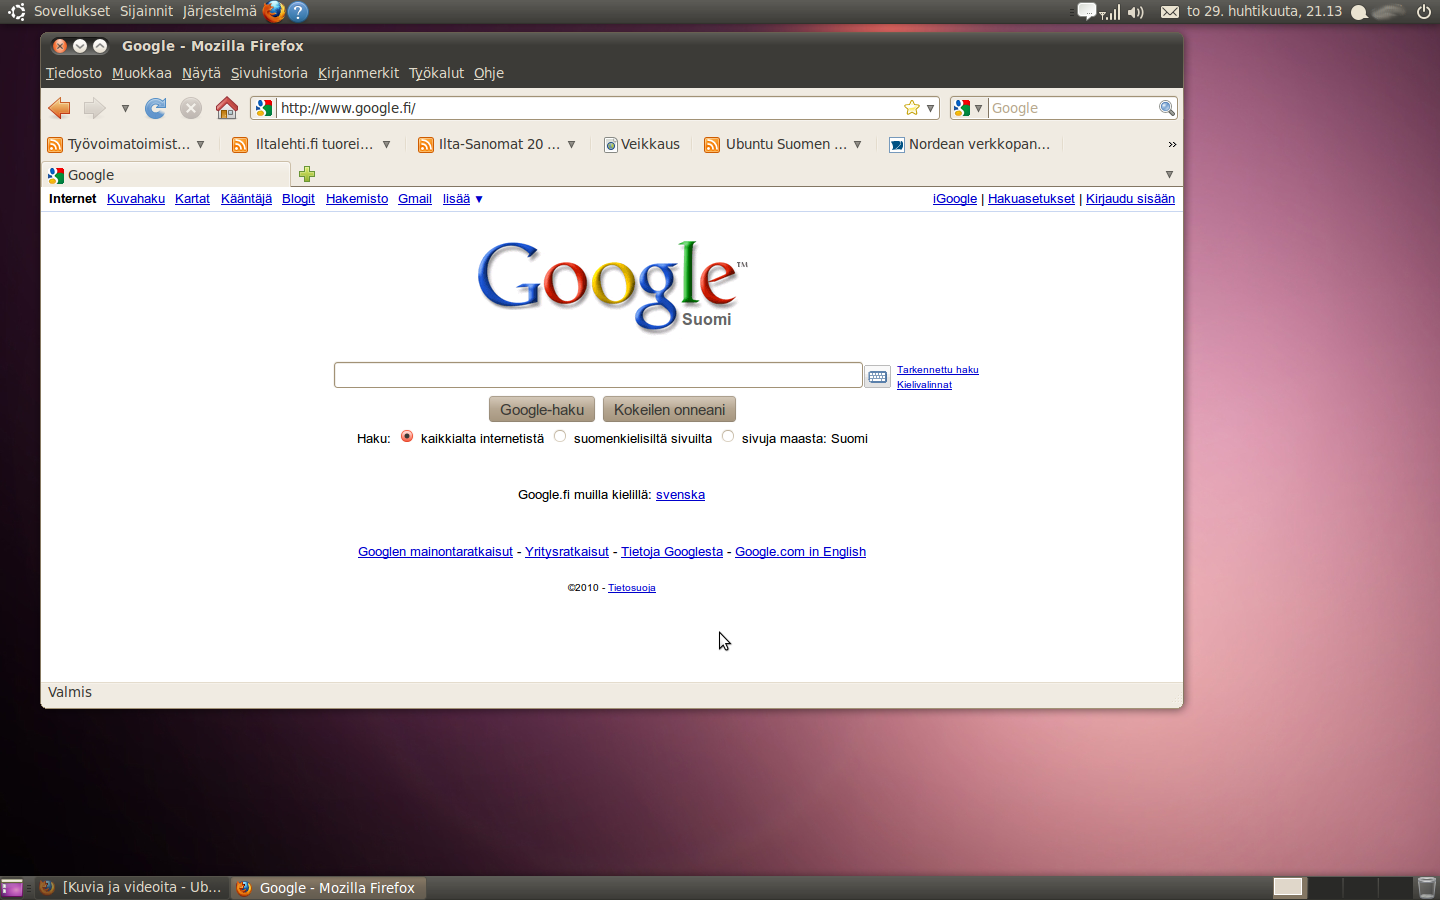
Task: Click the 'Kirjaudu sisään' link
Action: pos(1130,199)
